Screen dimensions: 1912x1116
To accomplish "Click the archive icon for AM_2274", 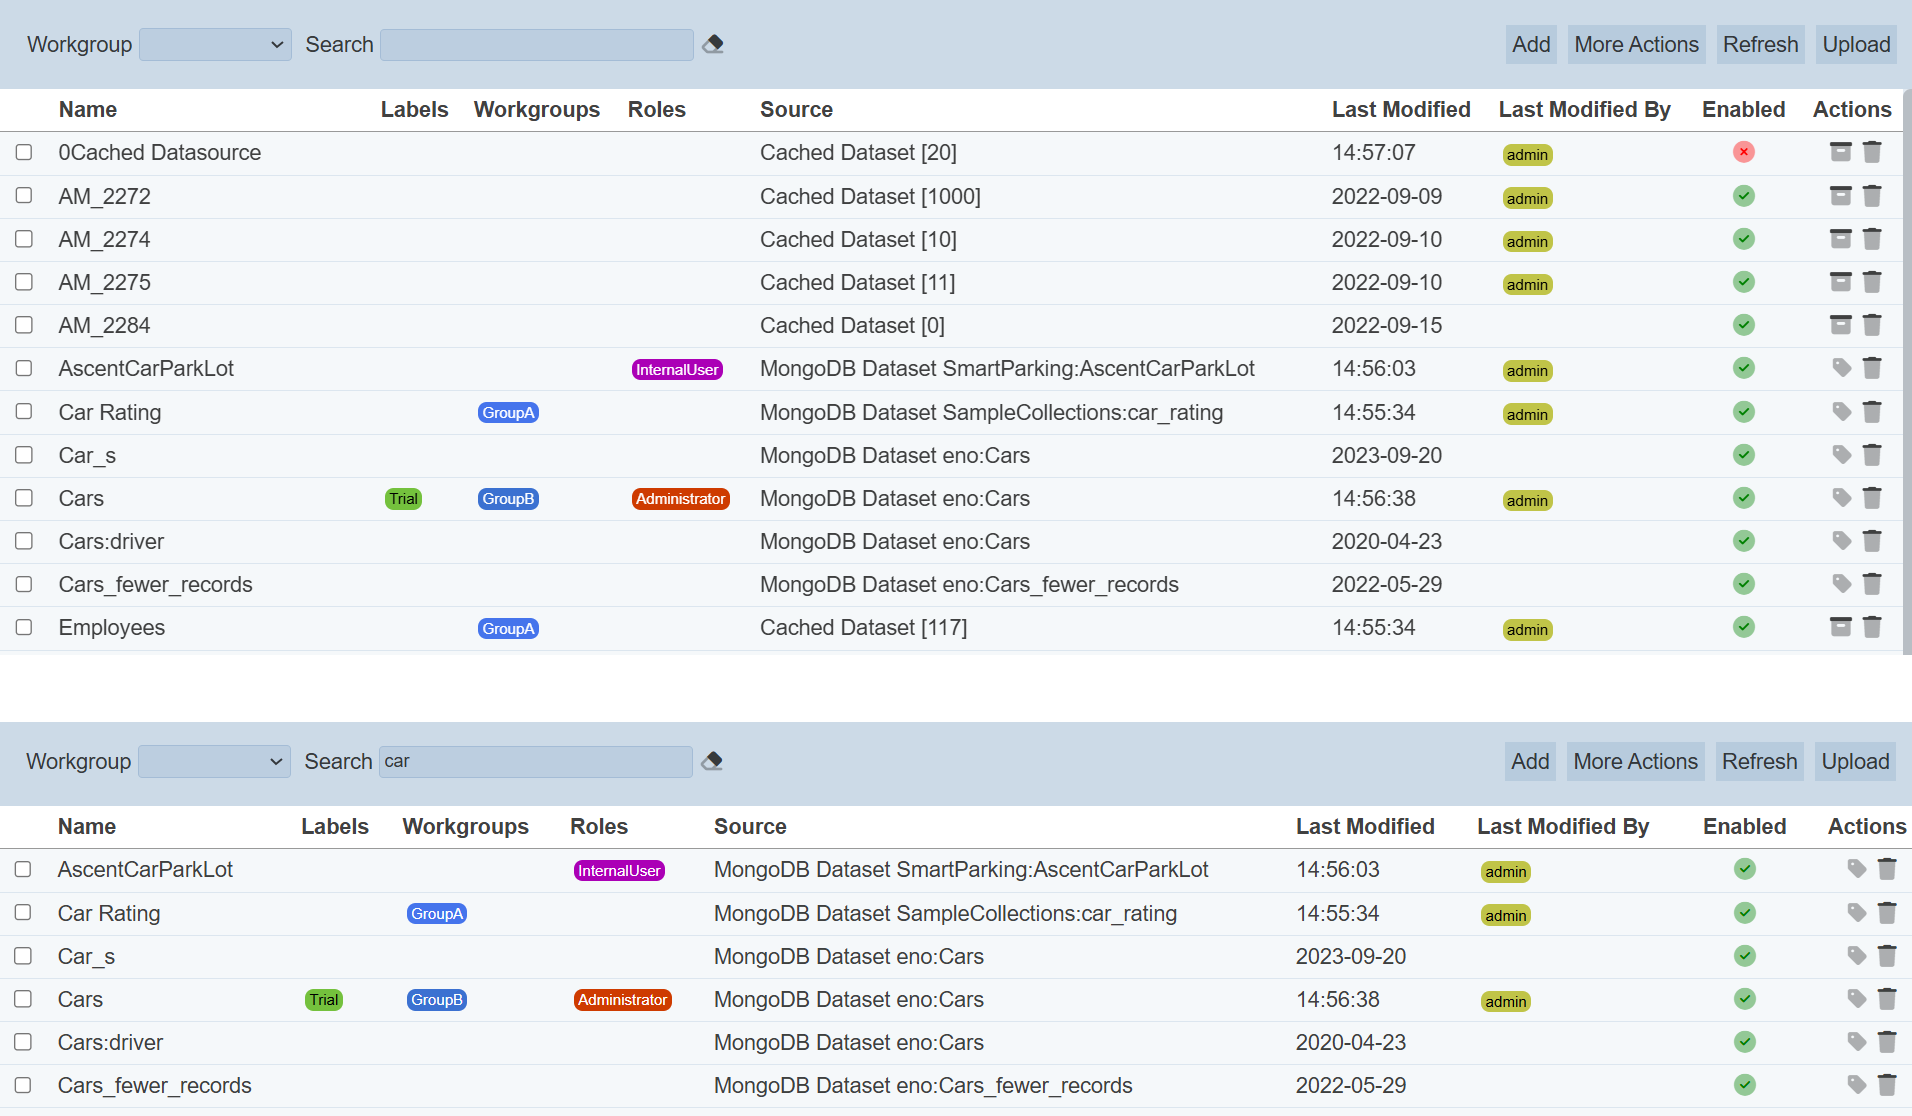I will coord(1840,239).
